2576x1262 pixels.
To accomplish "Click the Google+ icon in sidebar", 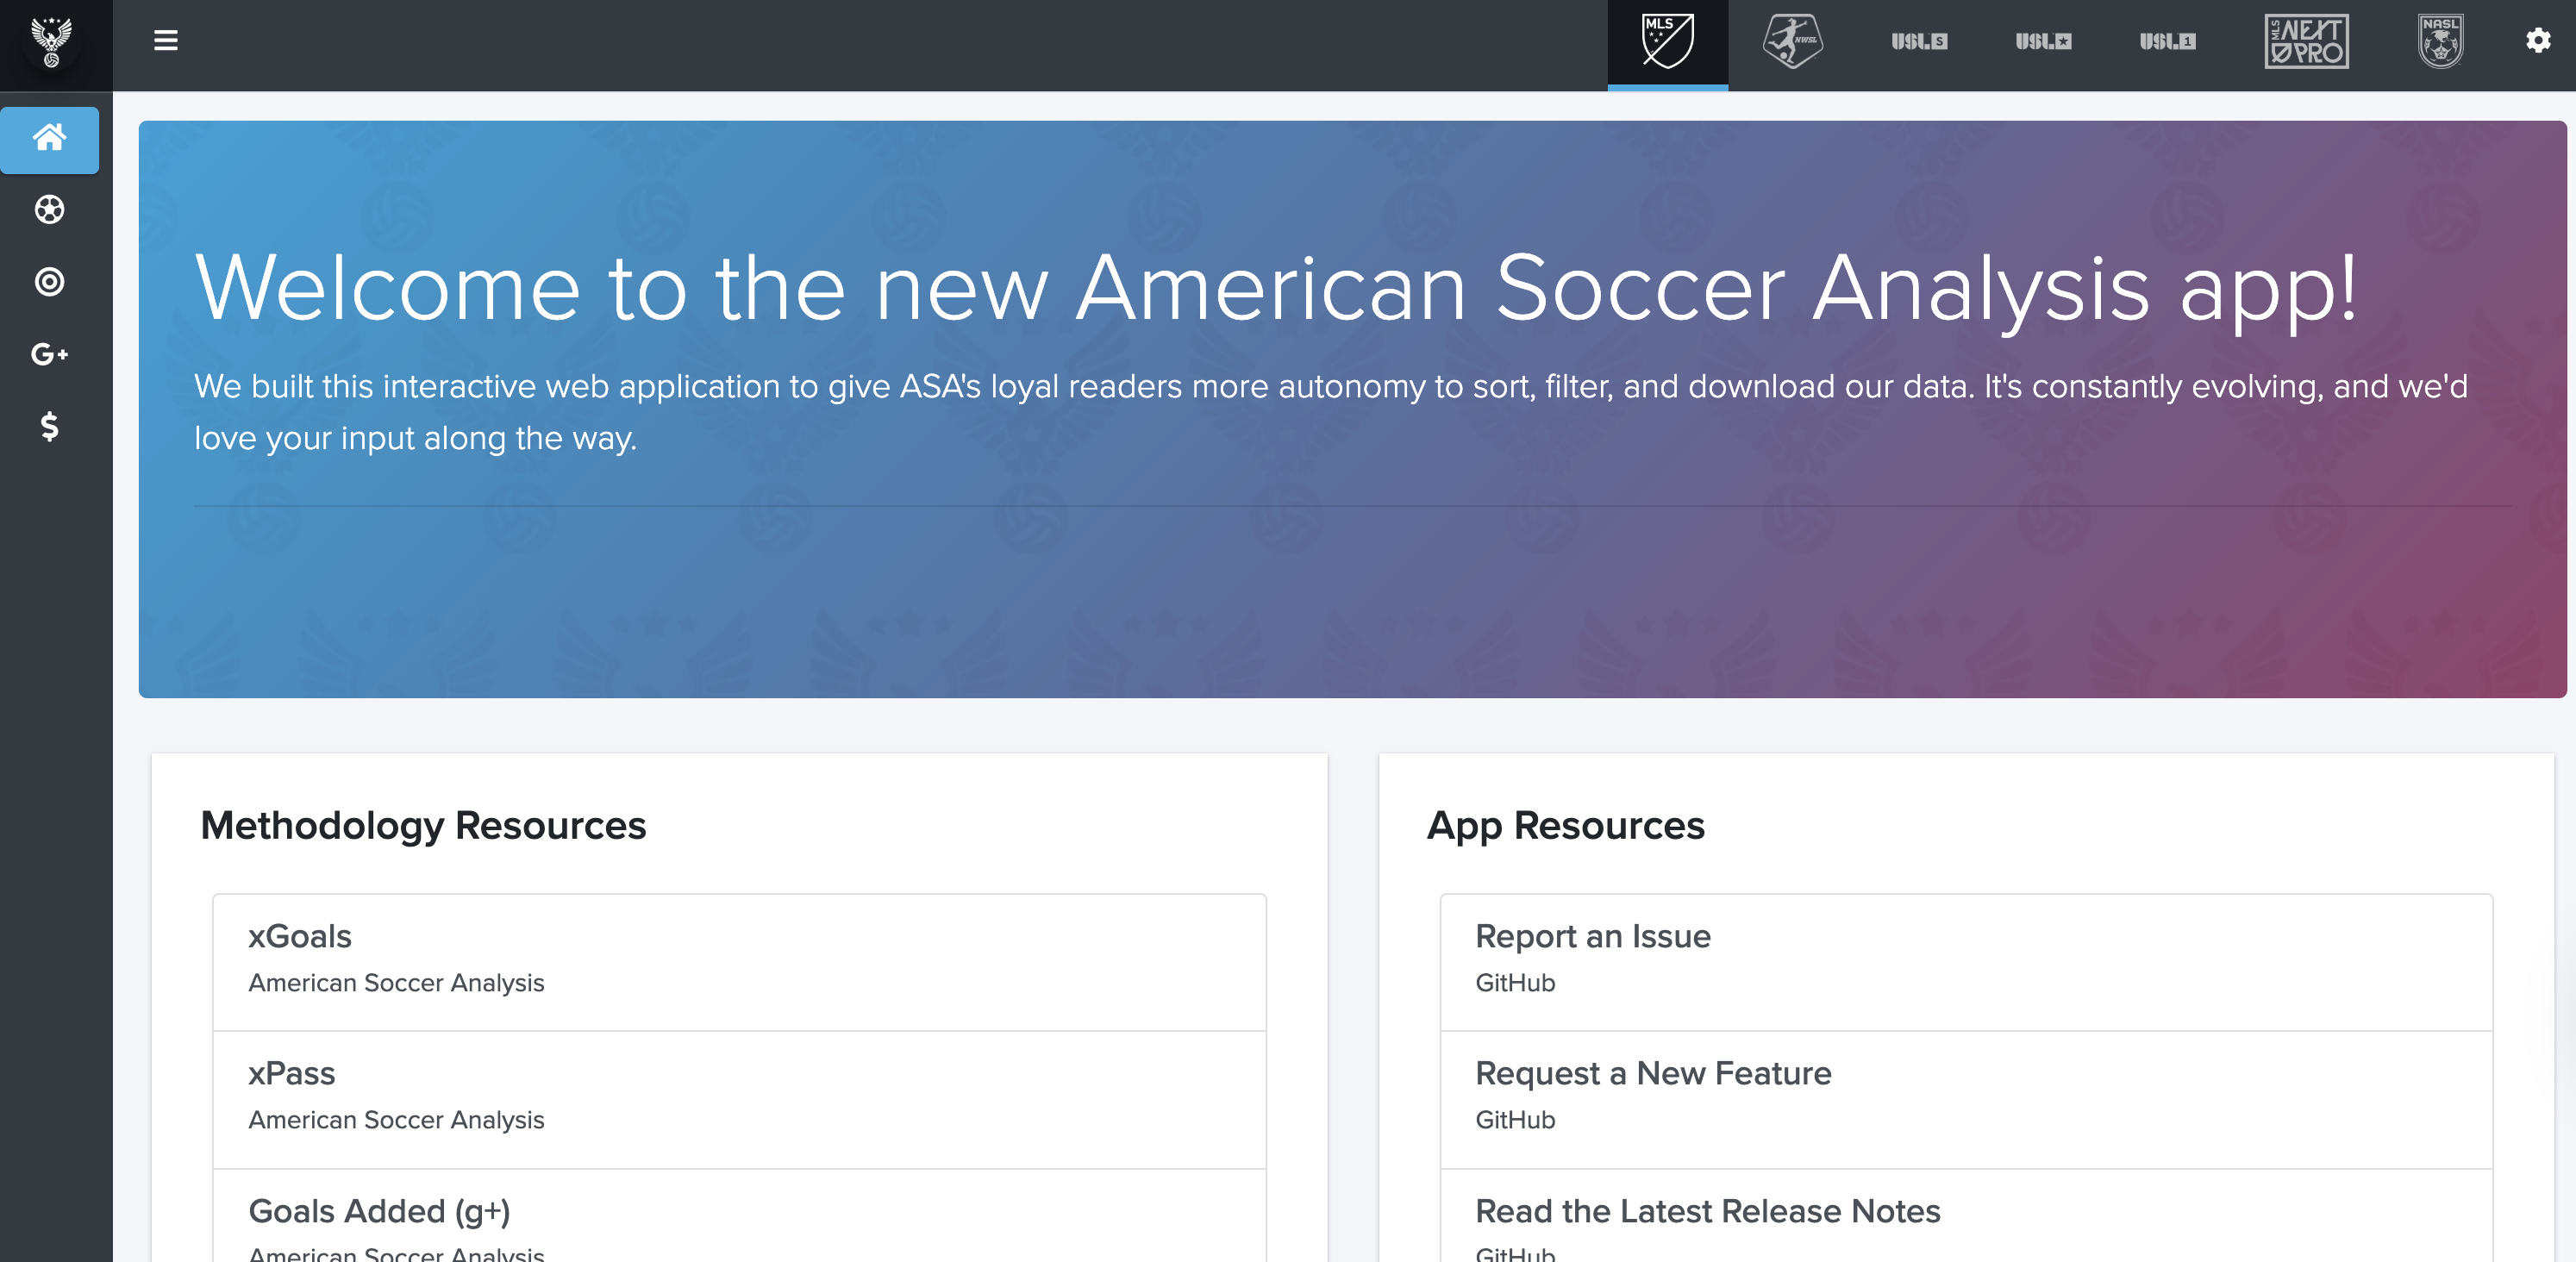I will pyautogui.click(x=49, y=355).
